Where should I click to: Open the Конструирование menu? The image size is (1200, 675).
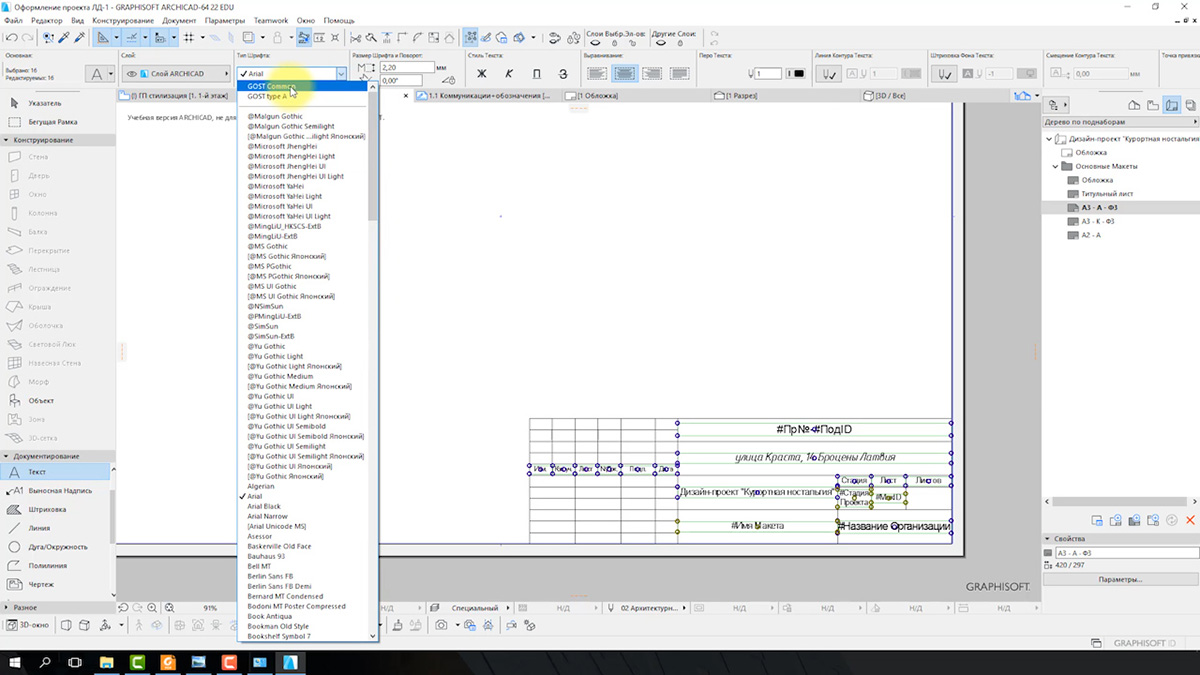click(122, 20)
